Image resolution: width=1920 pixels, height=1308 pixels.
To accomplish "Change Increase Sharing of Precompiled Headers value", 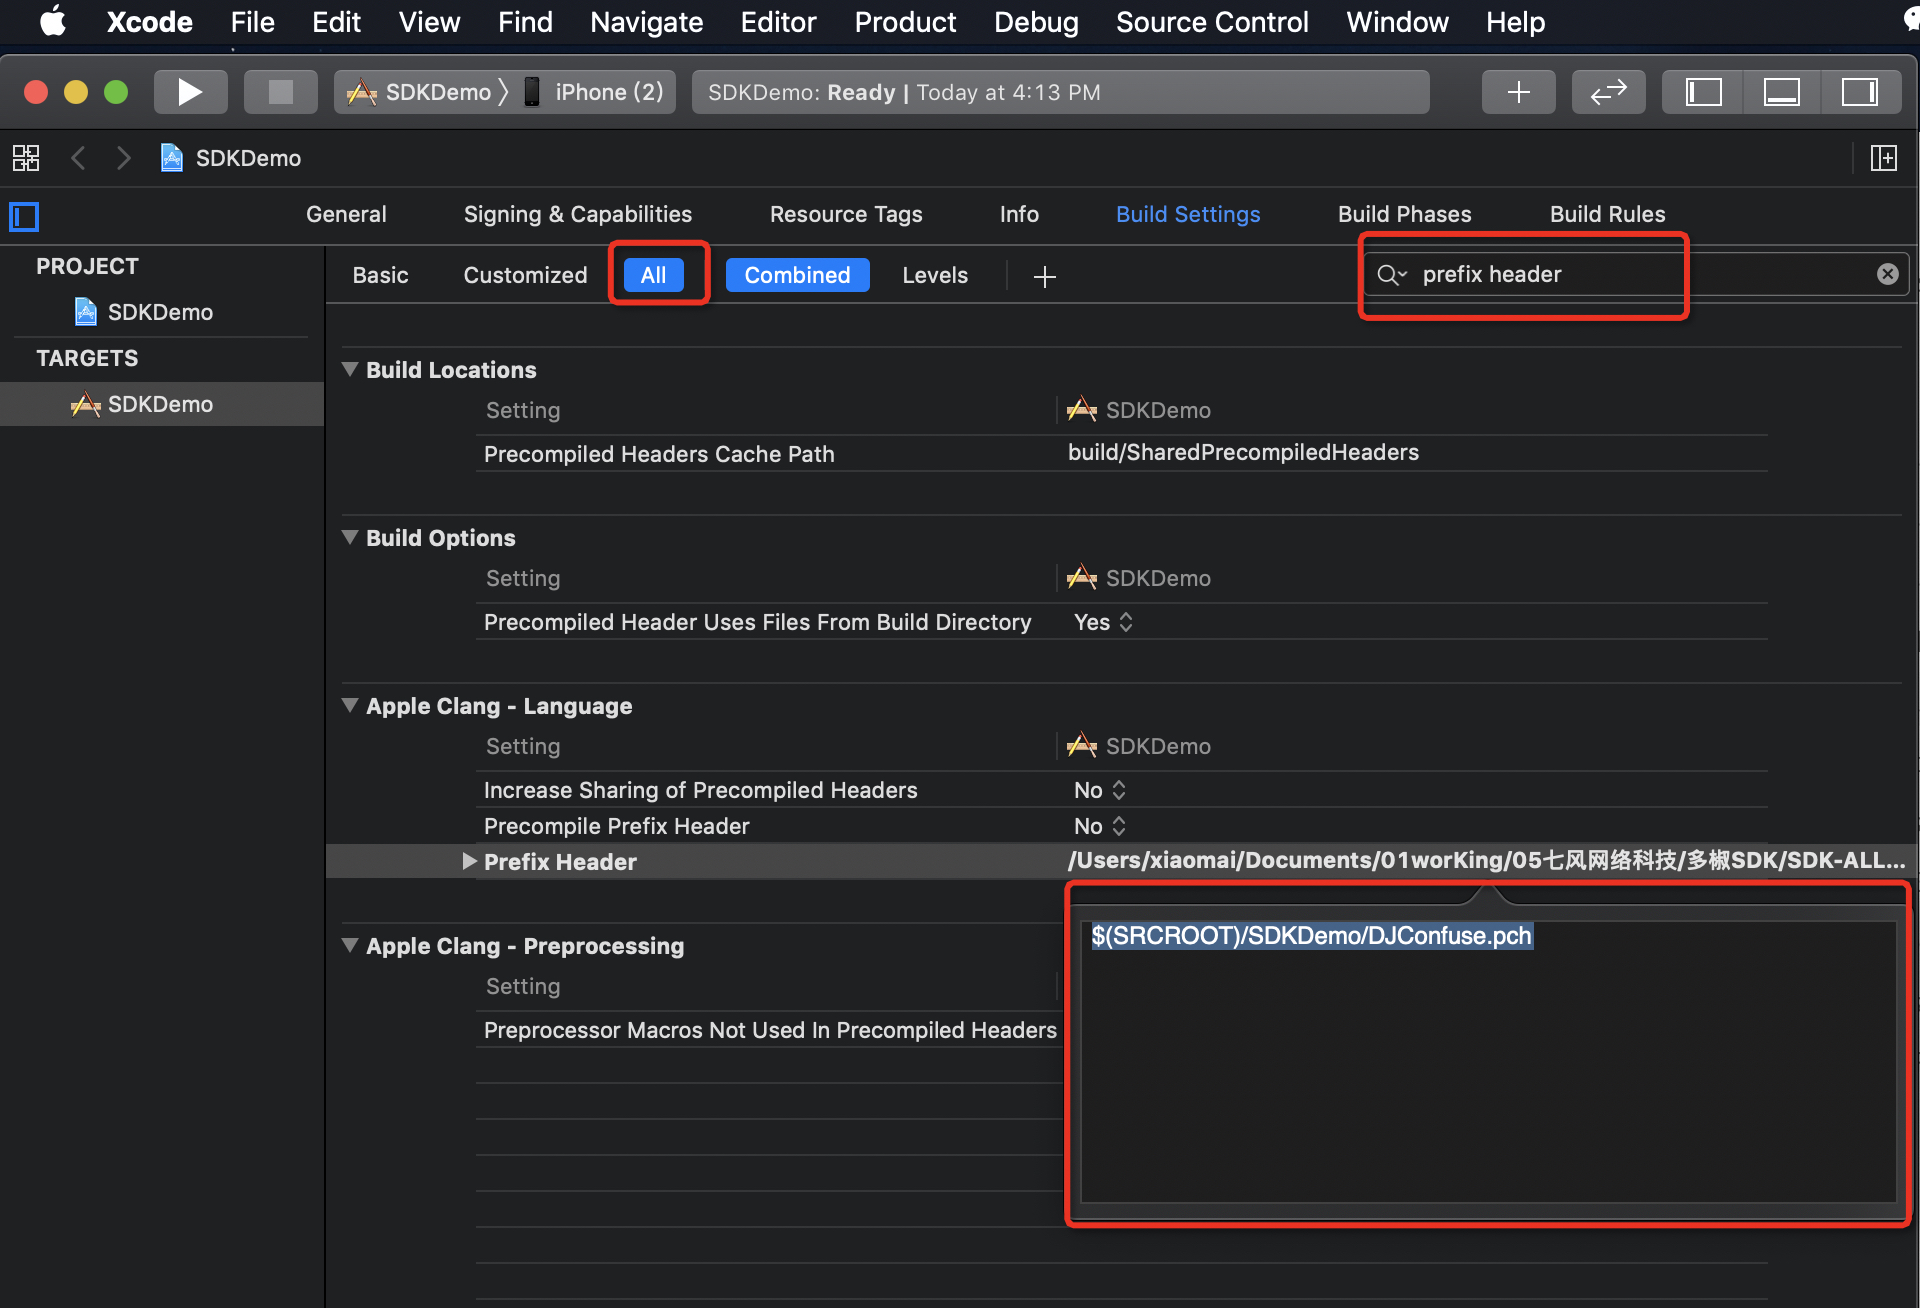I will pos(1100,790).
